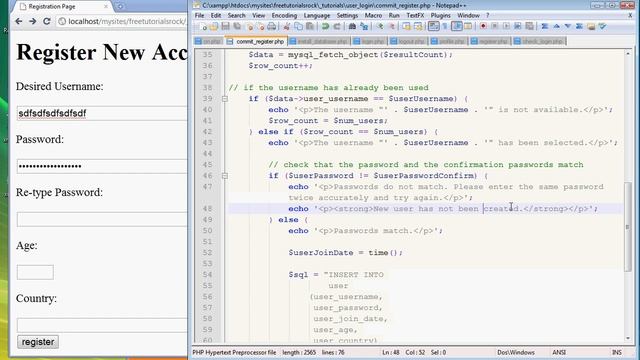Image resolution: width=640 pixels, height=360 pixels.
Task: Open the Replace toolbar icon
Action: pyautogui.click(x=364, y=27)
